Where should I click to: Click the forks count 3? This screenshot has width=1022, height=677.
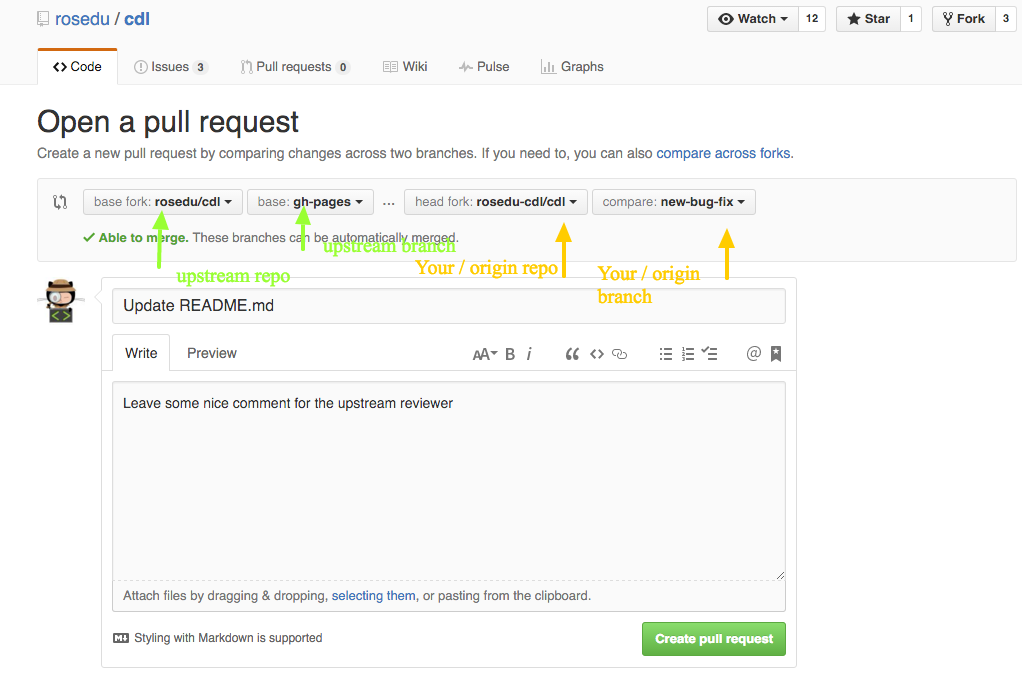[1006, 19]
